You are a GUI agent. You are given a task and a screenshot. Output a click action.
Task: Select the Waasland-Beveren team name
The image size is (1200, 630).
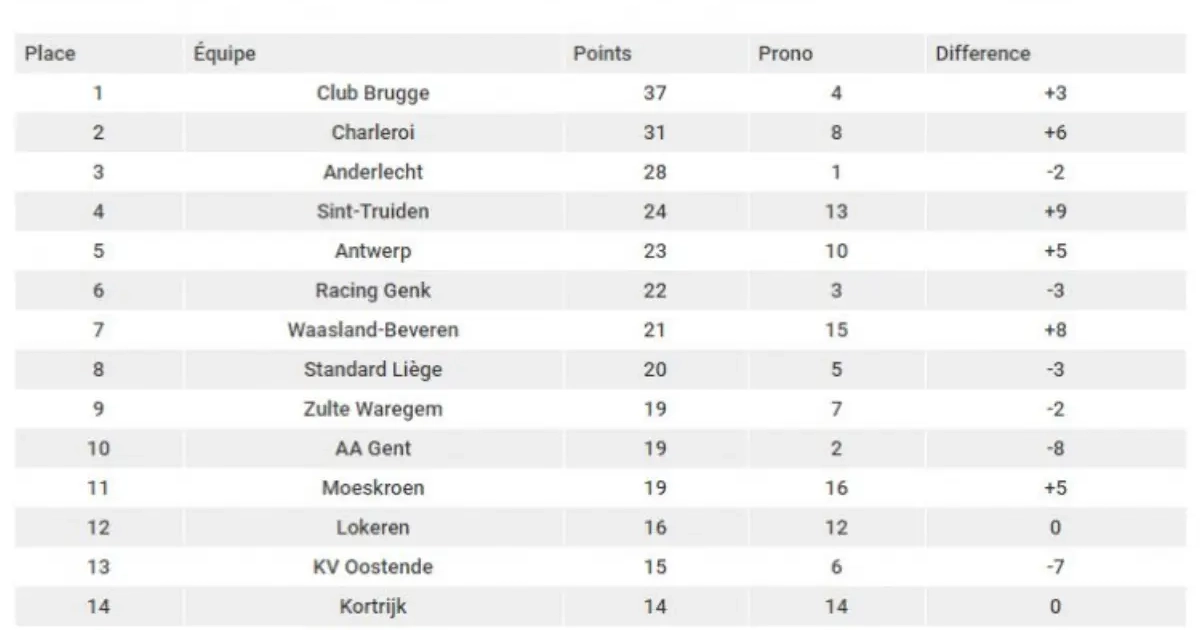point(373,330)
